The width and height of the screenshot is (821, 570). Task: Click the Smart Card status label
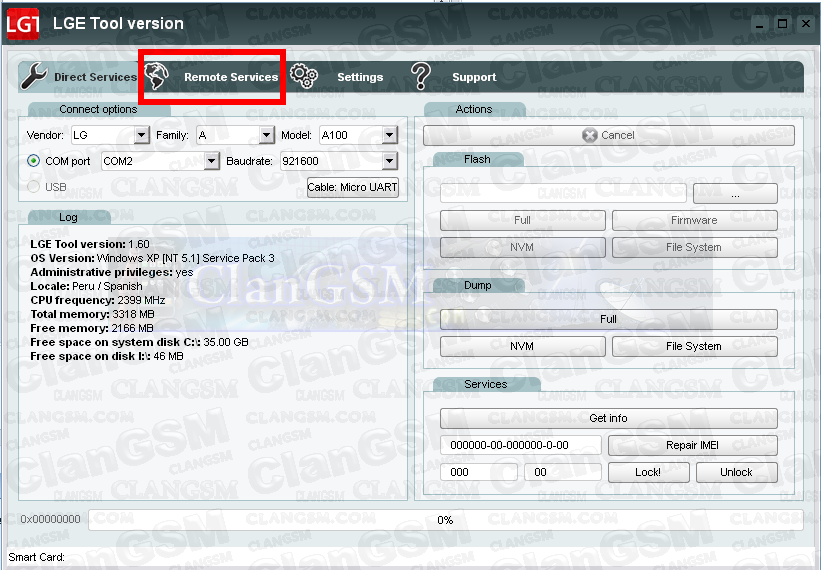point(36,557)
